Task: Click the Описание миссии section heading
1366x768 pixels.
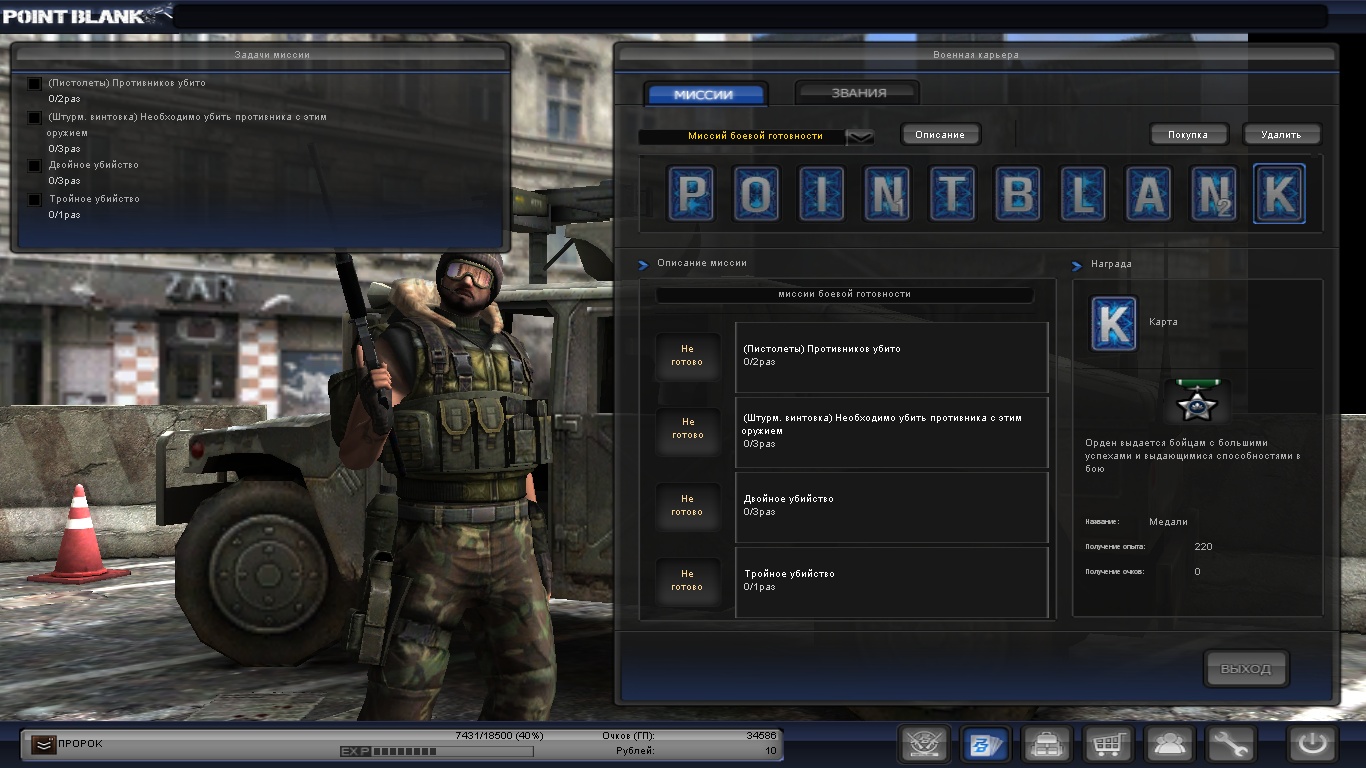Action: [x=701, y=263]
